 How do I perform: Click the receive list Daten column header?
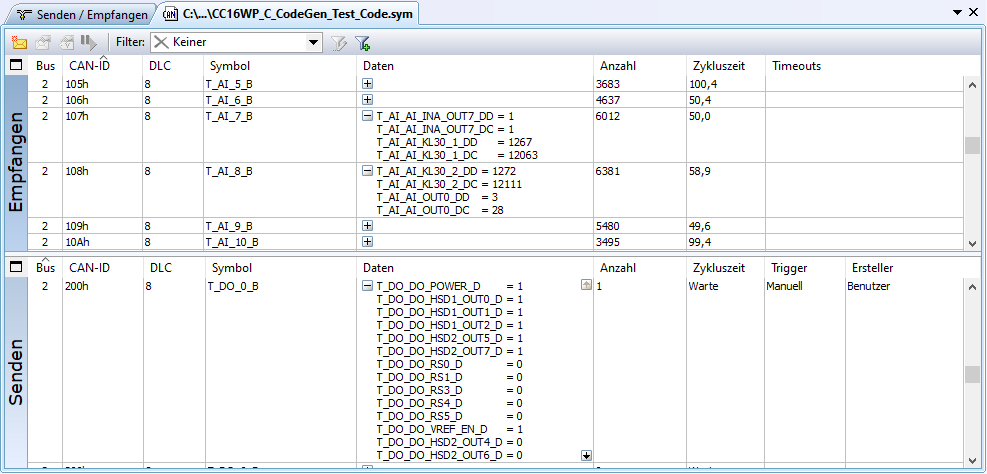tap(379, 65)
